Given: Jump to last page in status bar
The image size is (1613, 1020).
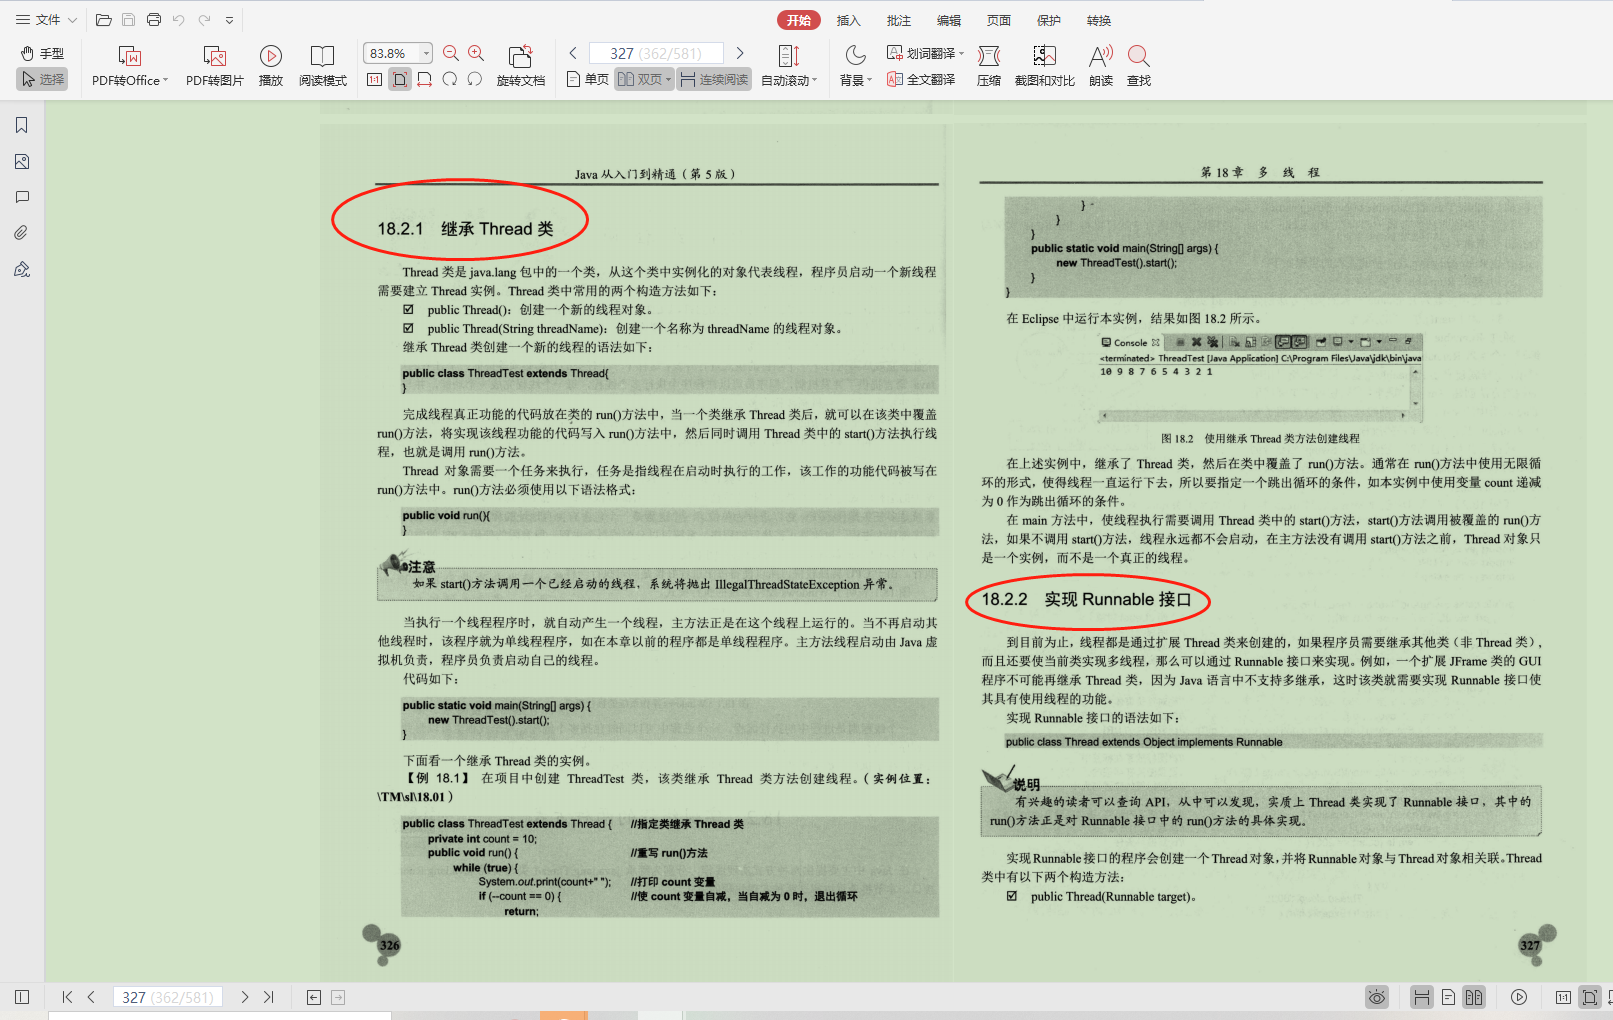Looking at the screenshot, I should pyautogui.click(x=268, y=997).
